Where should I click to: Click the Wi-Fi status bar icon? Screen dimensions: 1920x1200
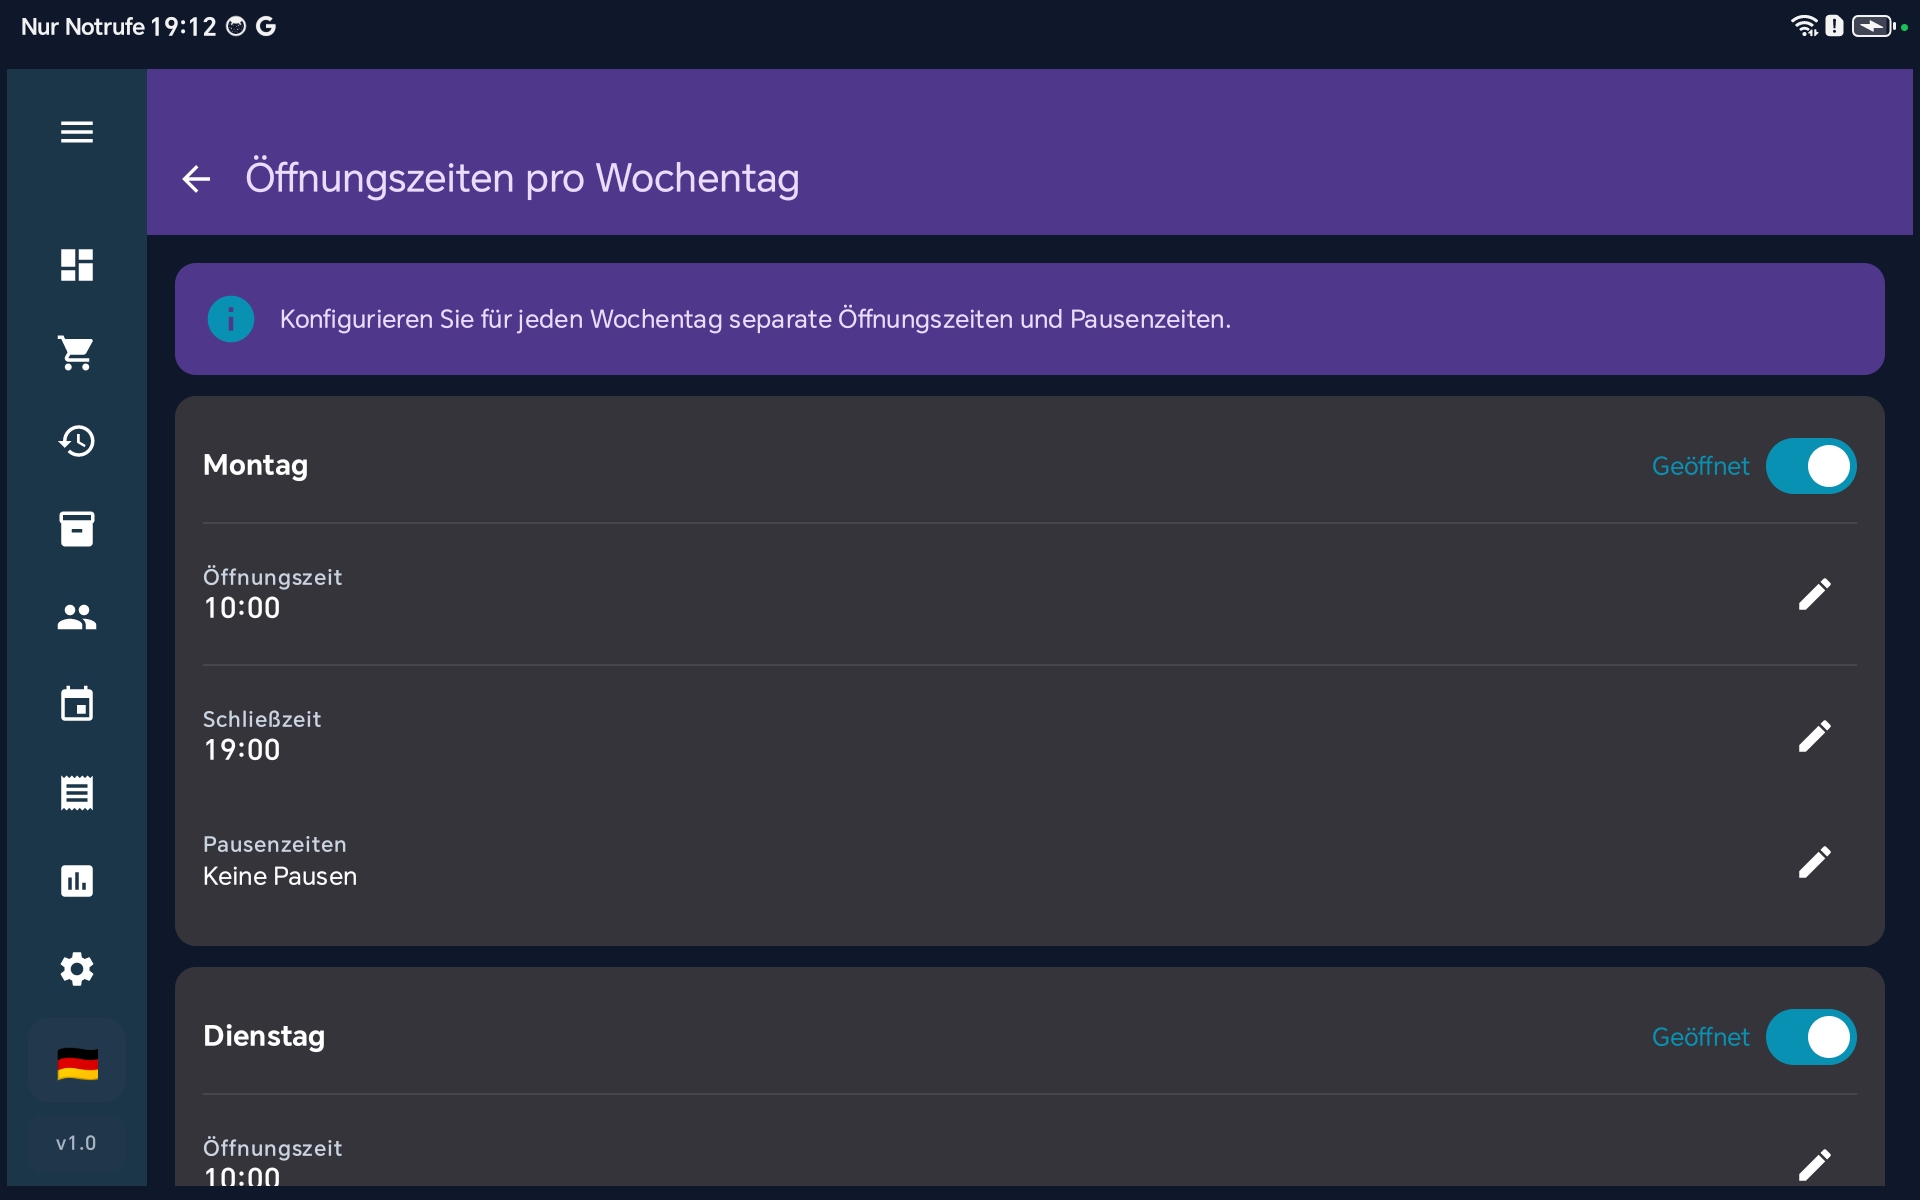click(1803, 26)
